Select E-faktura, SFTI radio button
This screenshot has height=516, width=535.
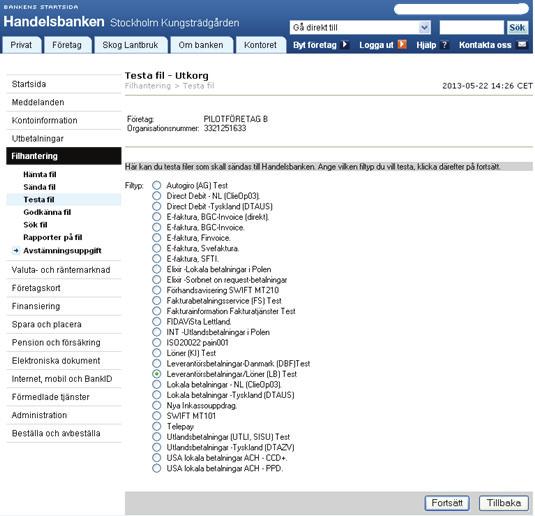[x=157, y=259]
